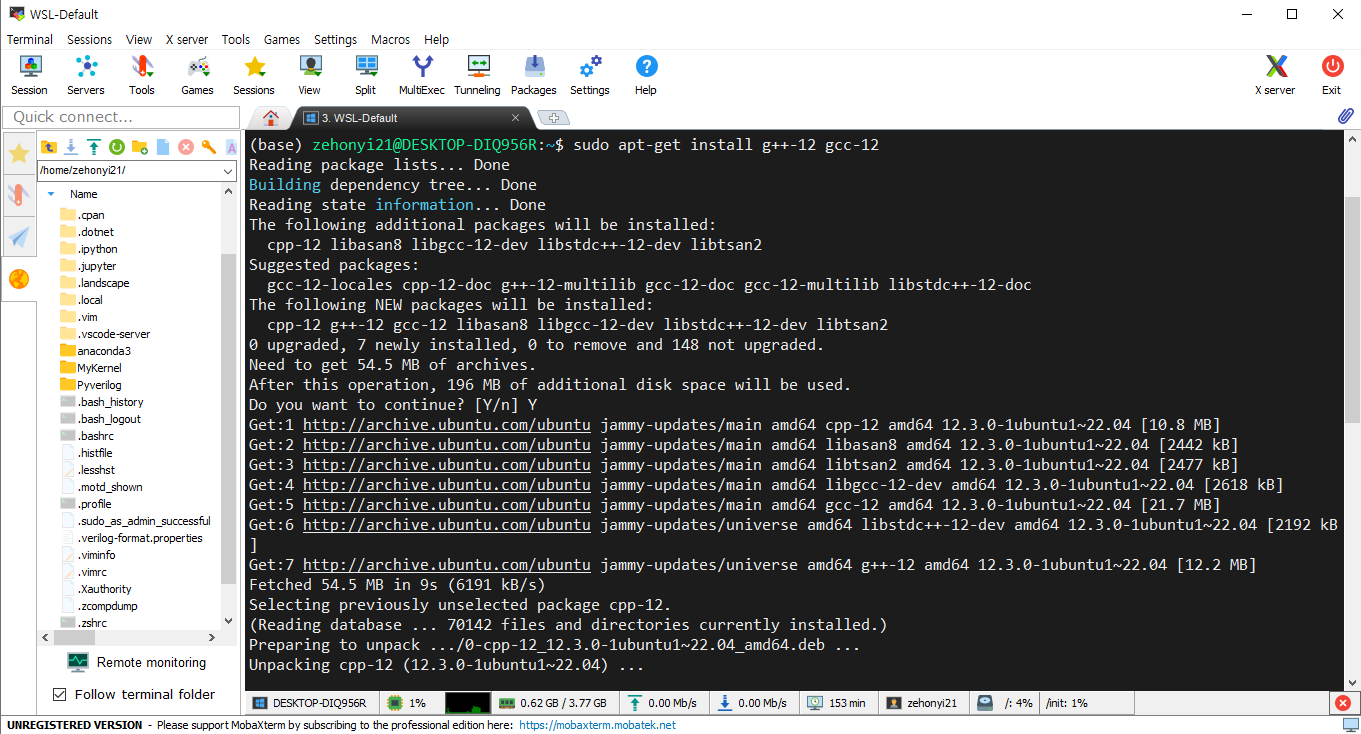1361x734 pixels.
Task: Click the red delete file icon
Action: pyautogui.click(x=186, y=147)
